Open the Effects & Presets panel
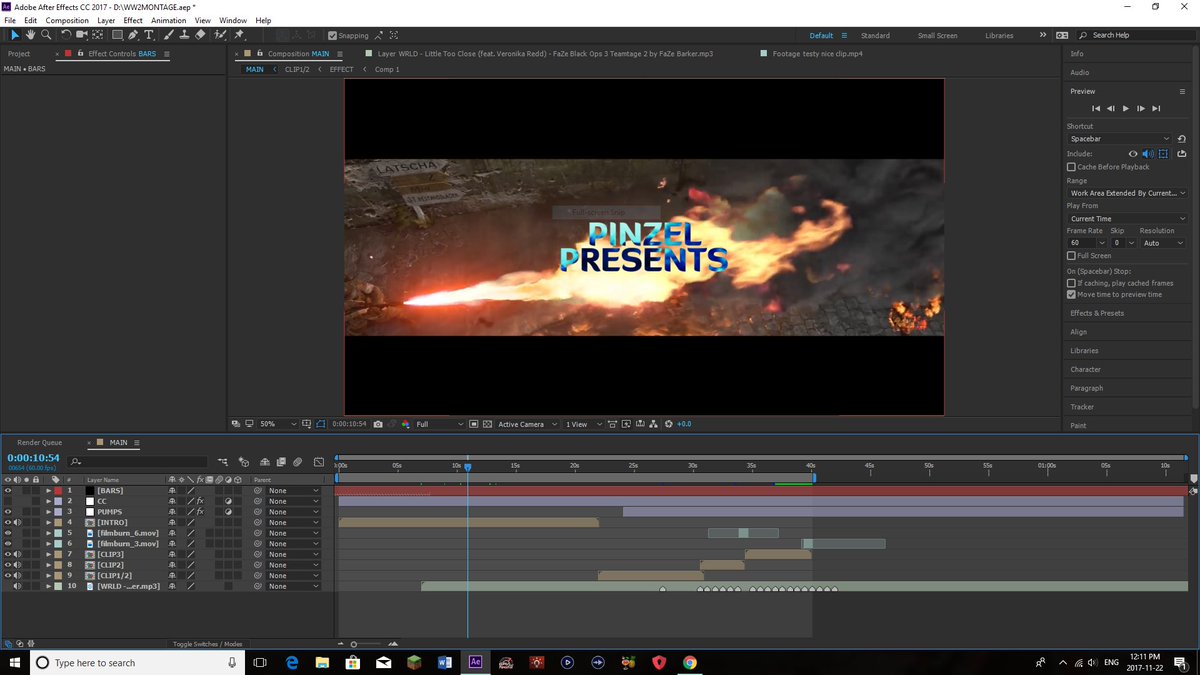This screenshot has height=675, width=1200. pos(1098,313)
